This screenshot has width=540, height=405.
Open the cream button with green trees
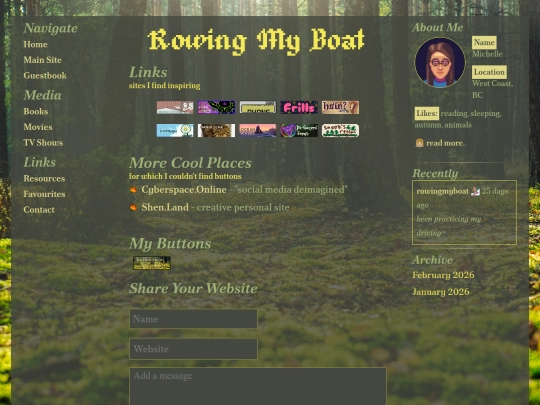pos(340,131)
